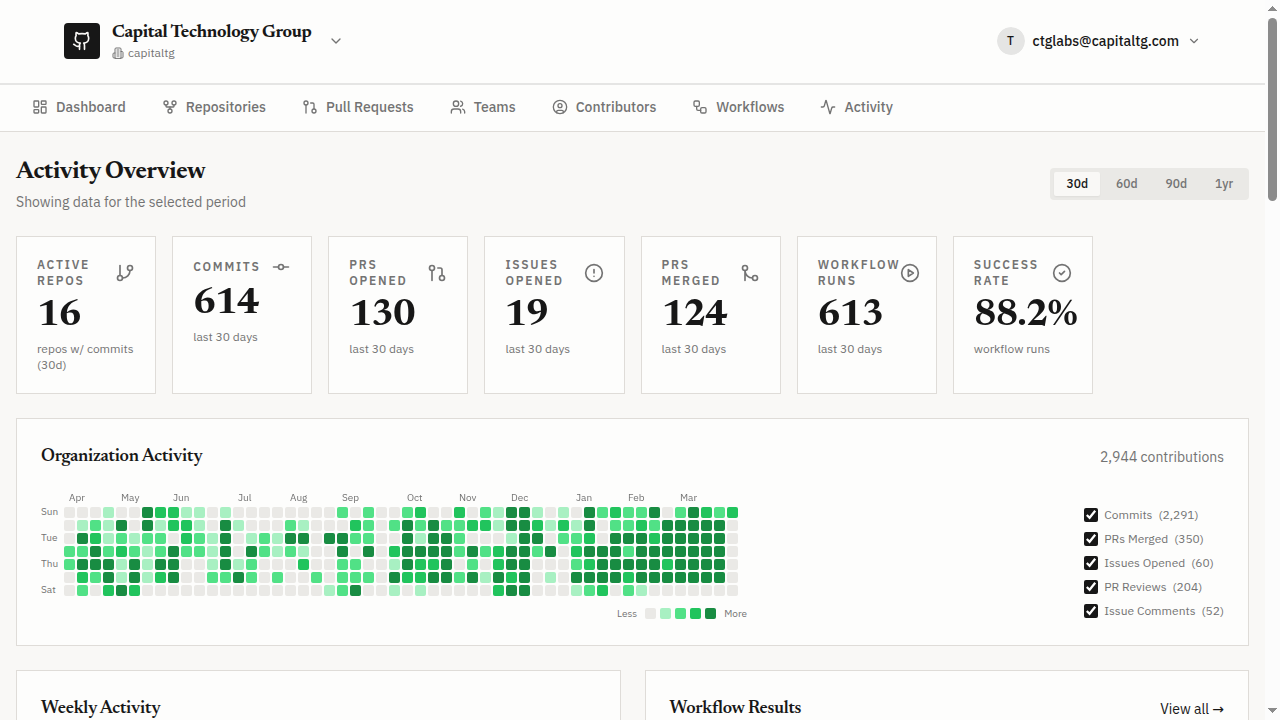
Task: Uncheck the PRs Merged (350) checkbox
Action: (x=1091, y=539)
